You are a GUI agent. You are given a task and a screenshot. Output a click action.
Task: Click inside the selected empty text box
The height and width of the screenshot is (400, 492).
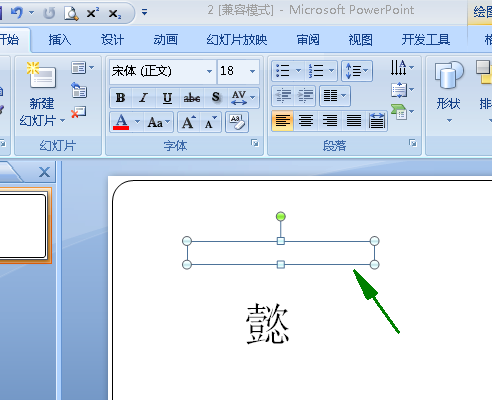click(x=281, y=253)
